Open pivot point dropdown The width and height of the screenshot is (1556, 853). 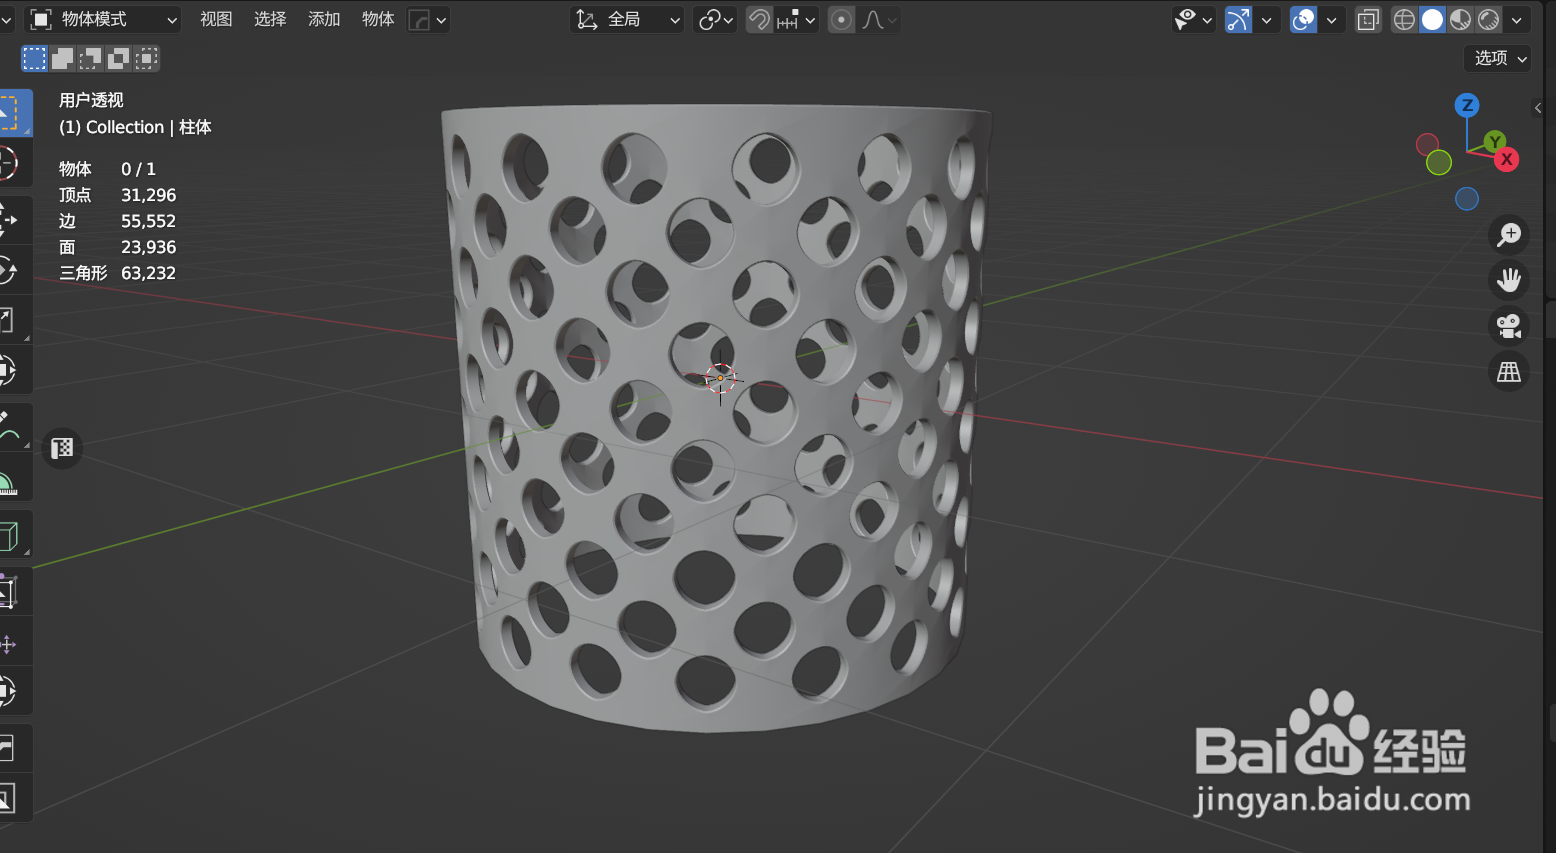coord(716,20)
